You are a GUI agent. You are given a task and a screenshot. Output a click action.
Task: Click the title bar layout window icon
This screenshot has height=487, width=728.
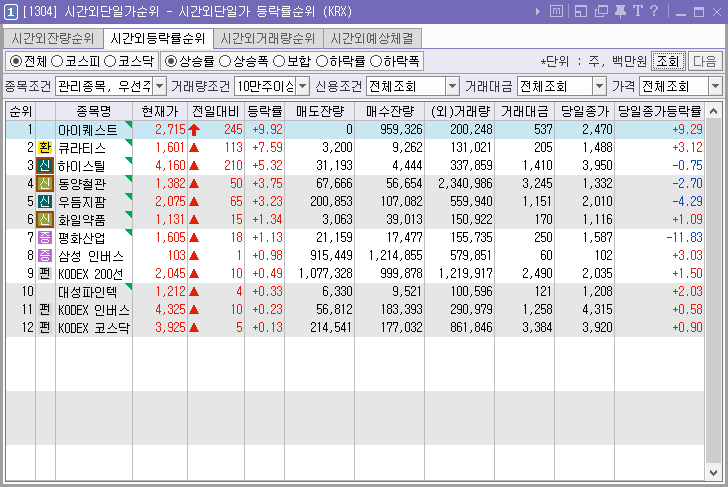(x=581, y=11)
